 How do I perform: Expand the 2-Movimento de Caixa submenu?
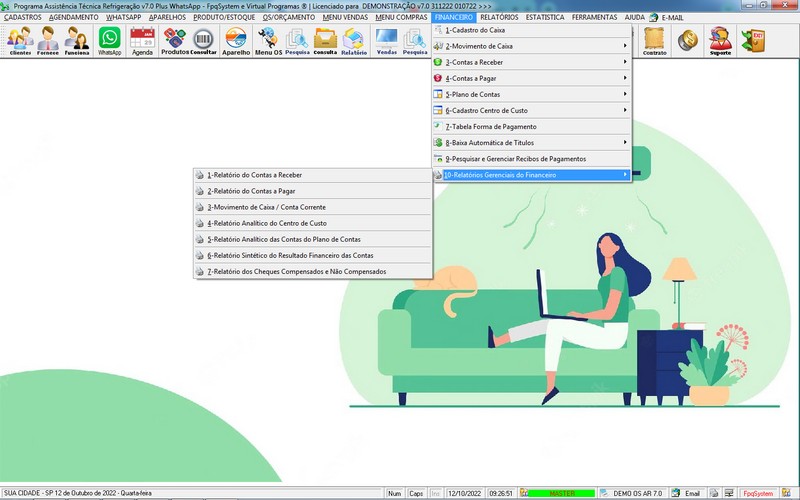pyautogui.click(x=532, y=46)
